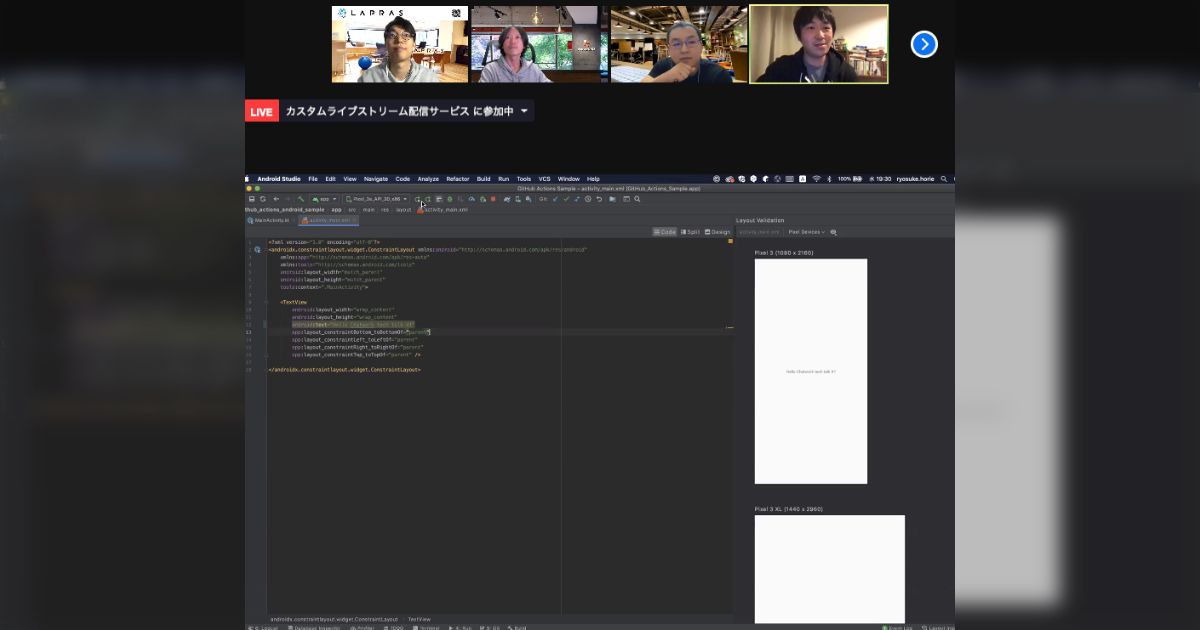Viewport: 1200px width, 630px height.
Task: Toggle the Code view button
Action: tap(665, 231)
